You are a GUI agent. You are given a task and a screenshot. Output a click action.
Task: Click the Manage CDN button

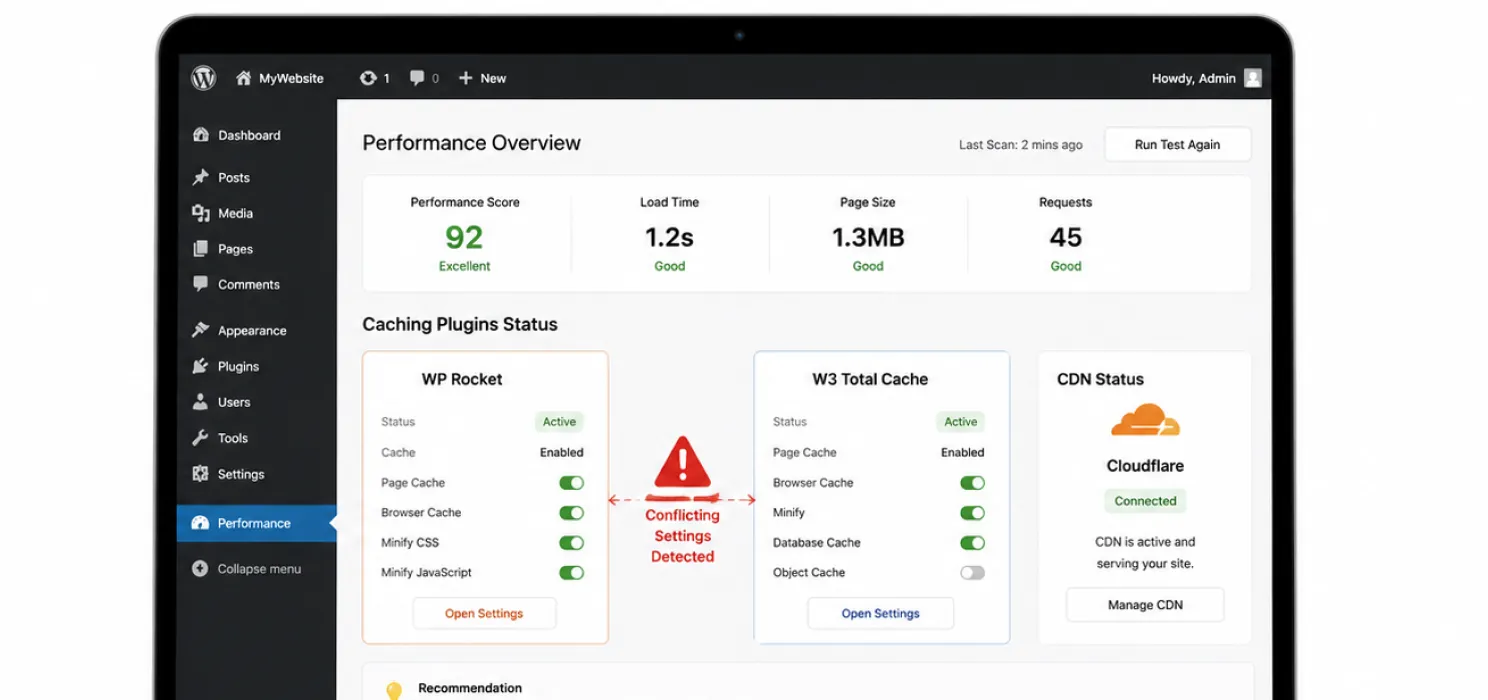[x=1145, y=605]
